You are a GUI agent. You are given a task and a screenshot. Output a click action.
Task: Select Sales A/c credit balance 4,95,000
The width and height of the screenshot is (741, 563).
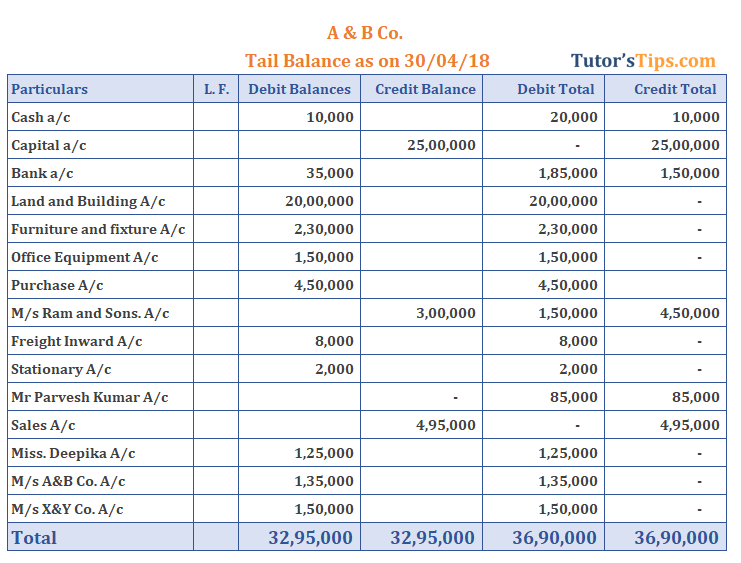[446, 425]
